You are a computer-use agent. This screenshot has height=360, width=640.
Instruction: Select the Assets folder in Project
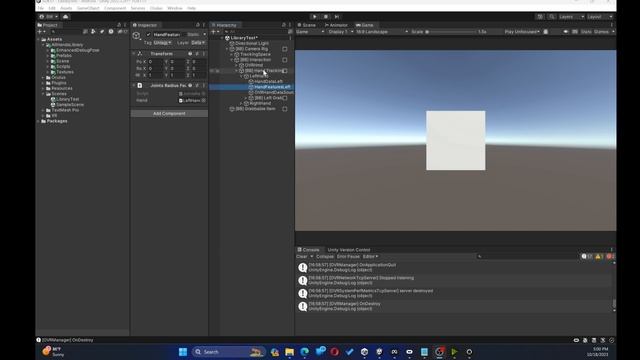(54, 40)
